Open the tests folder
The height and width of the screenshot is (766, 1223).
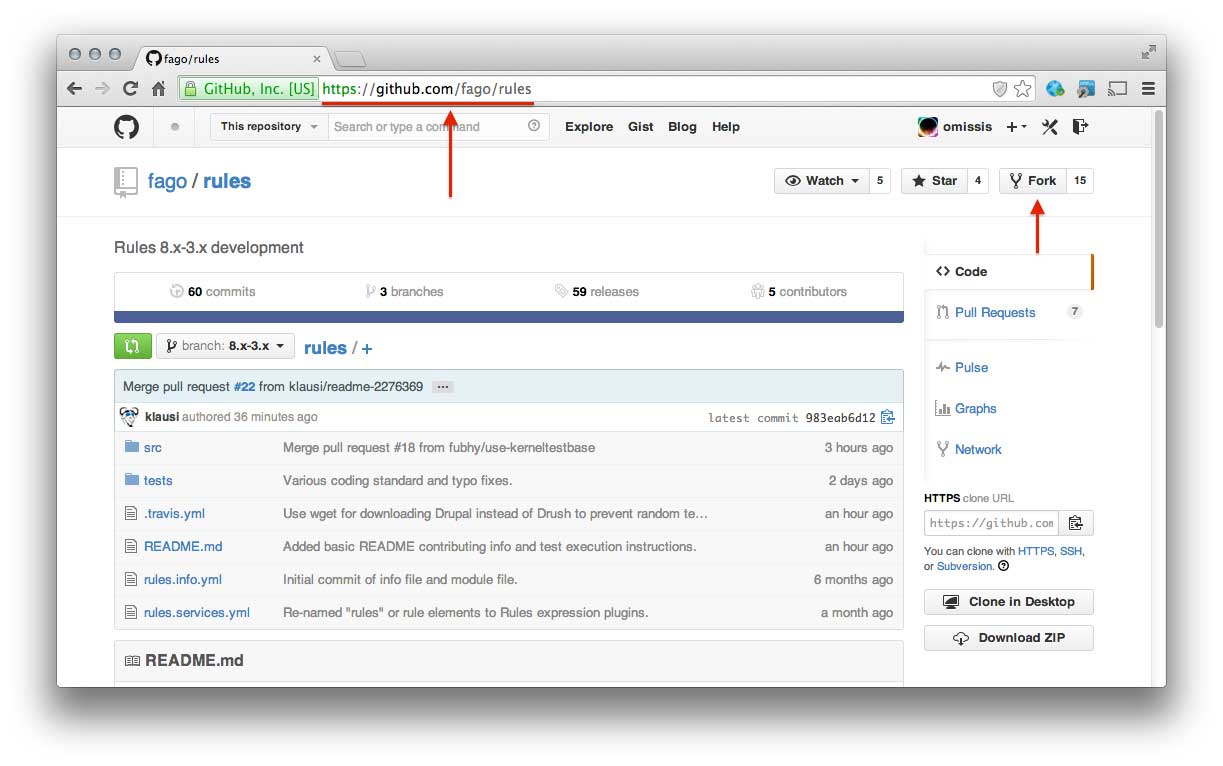point(158,480)
